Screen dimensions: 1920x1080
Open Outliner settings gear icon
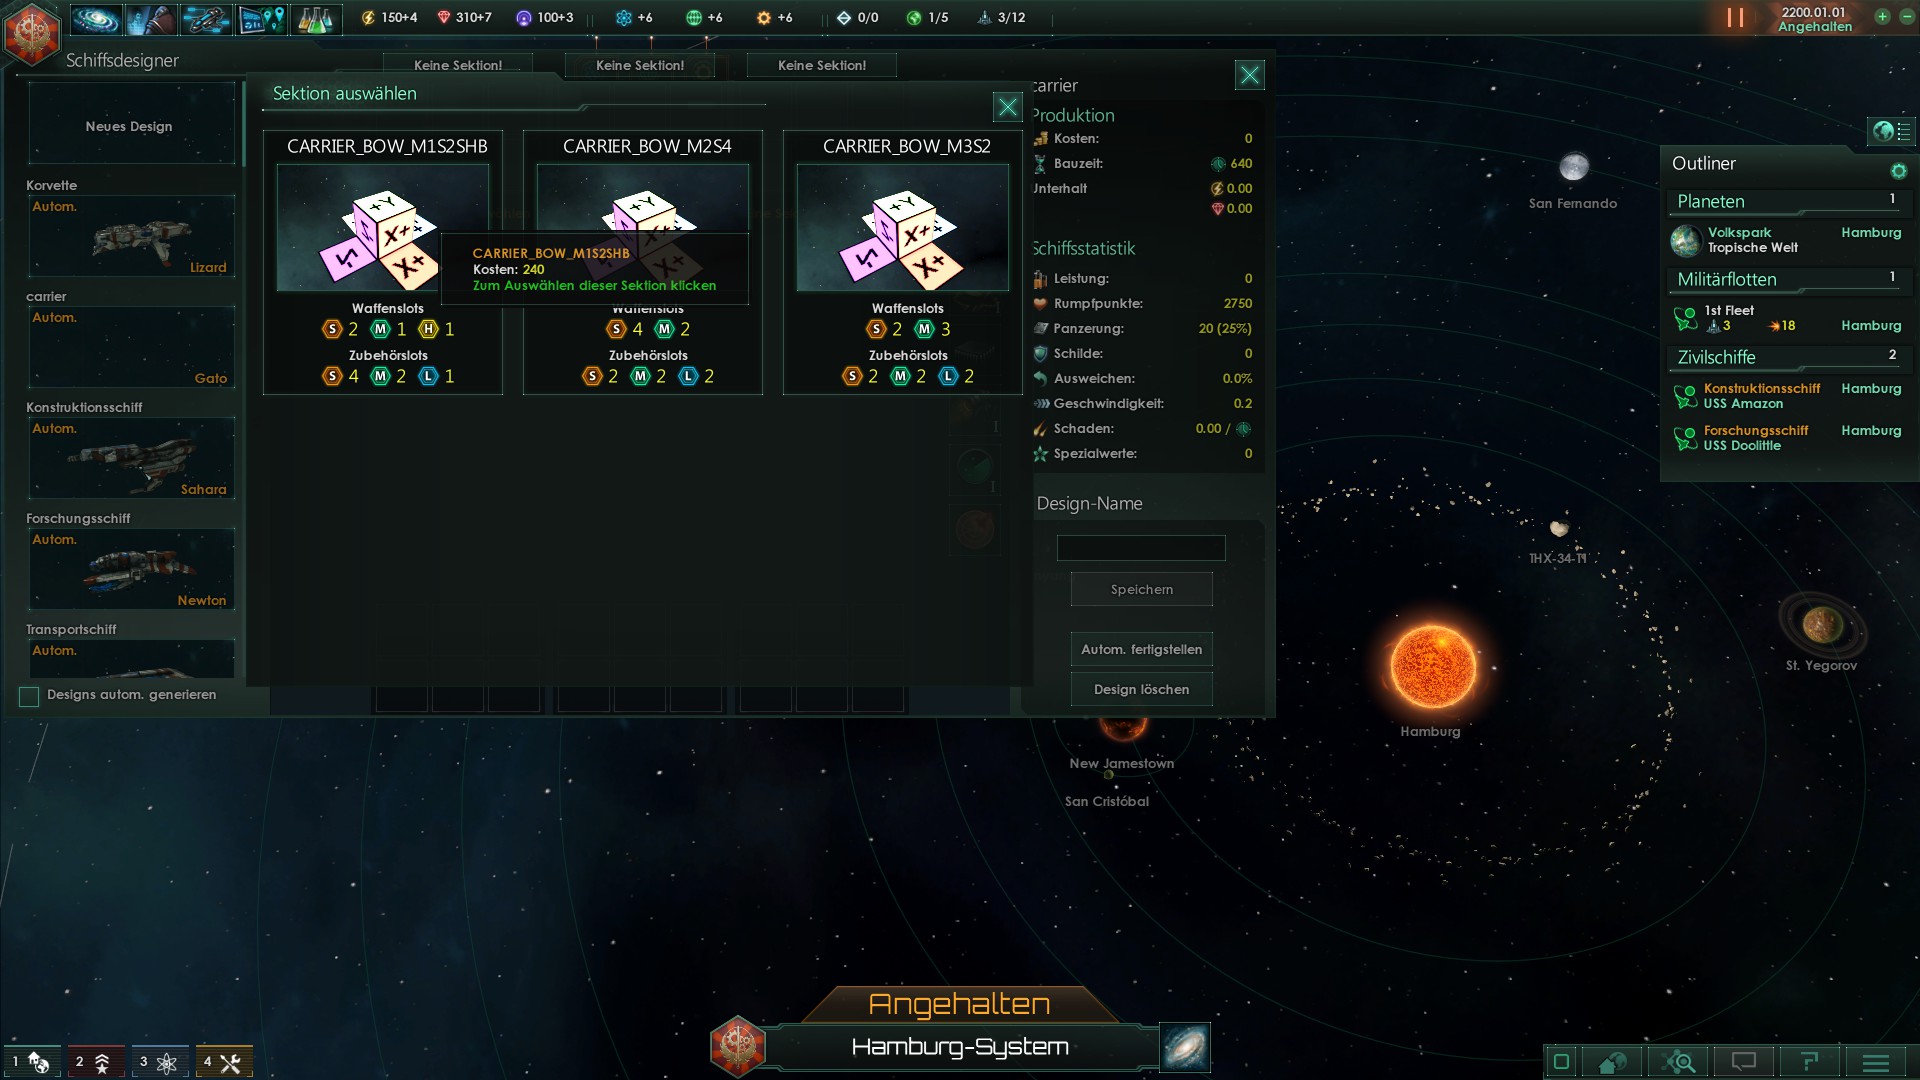coord(1898,171)
